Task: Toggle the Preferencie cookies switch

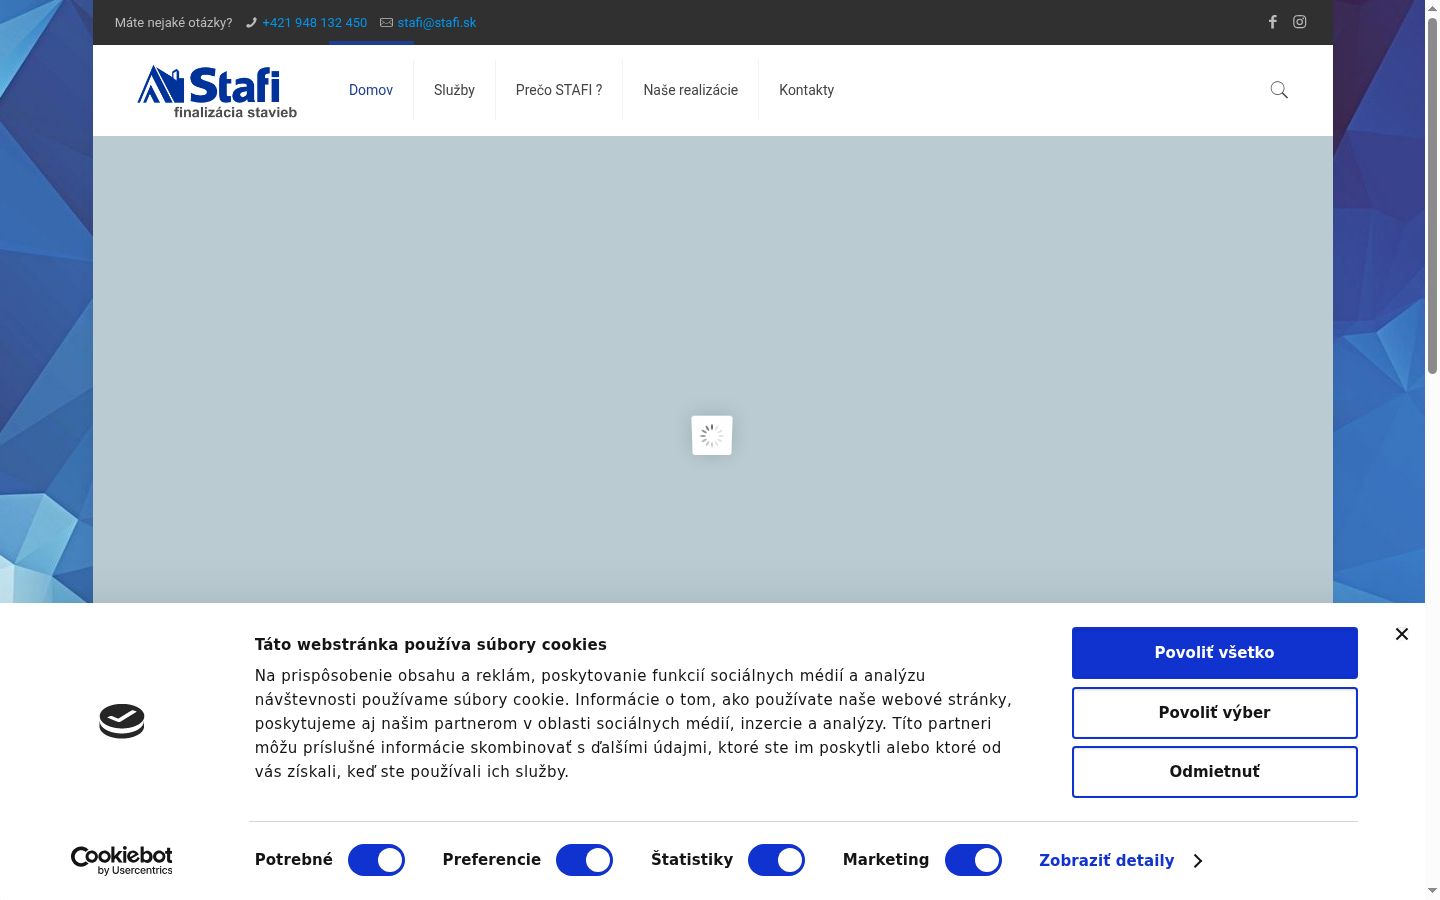Action: (x=584, y=860)
